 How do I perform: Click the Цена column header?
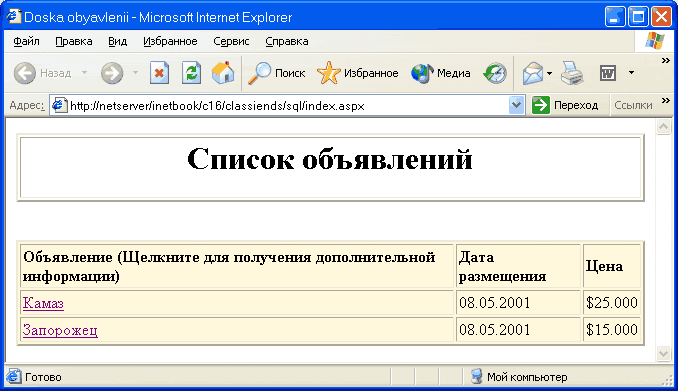pos(611,266)
